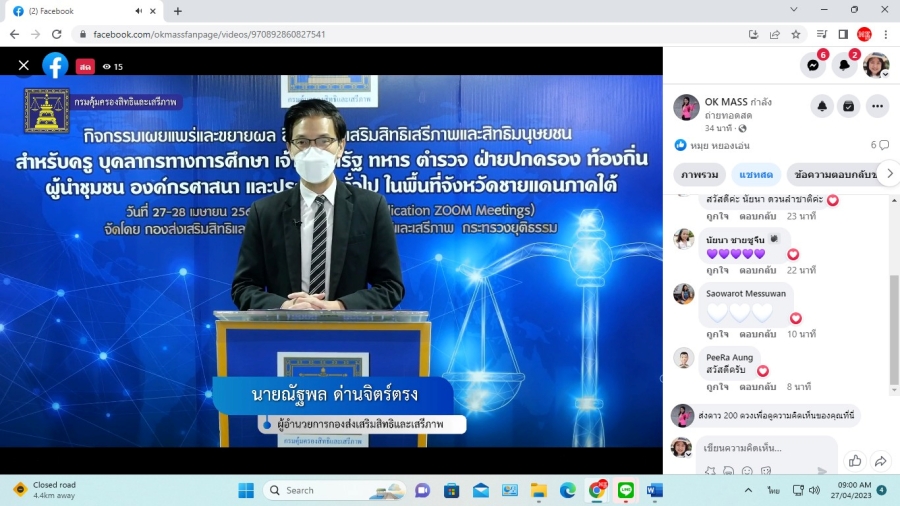Open LINE app in the taskbar
This screenshot has height=506, width=900.
click(x=626, y=490)
